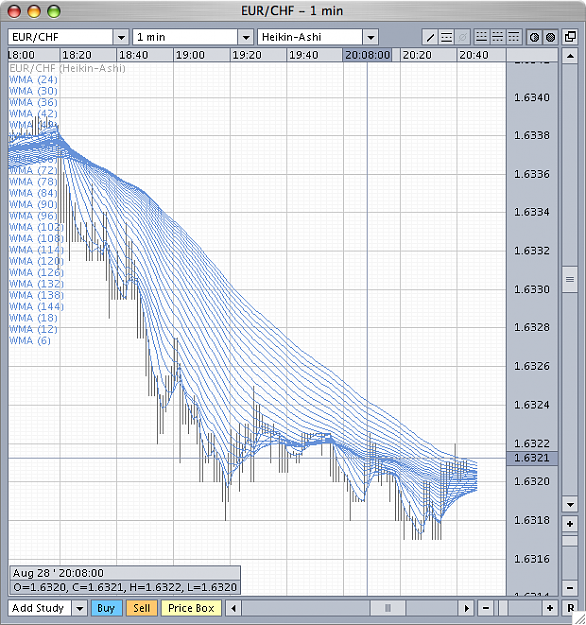Viewport: 586px width, 625px height.
Task: Select the WMA (120) study label
Action: (36, 261)
